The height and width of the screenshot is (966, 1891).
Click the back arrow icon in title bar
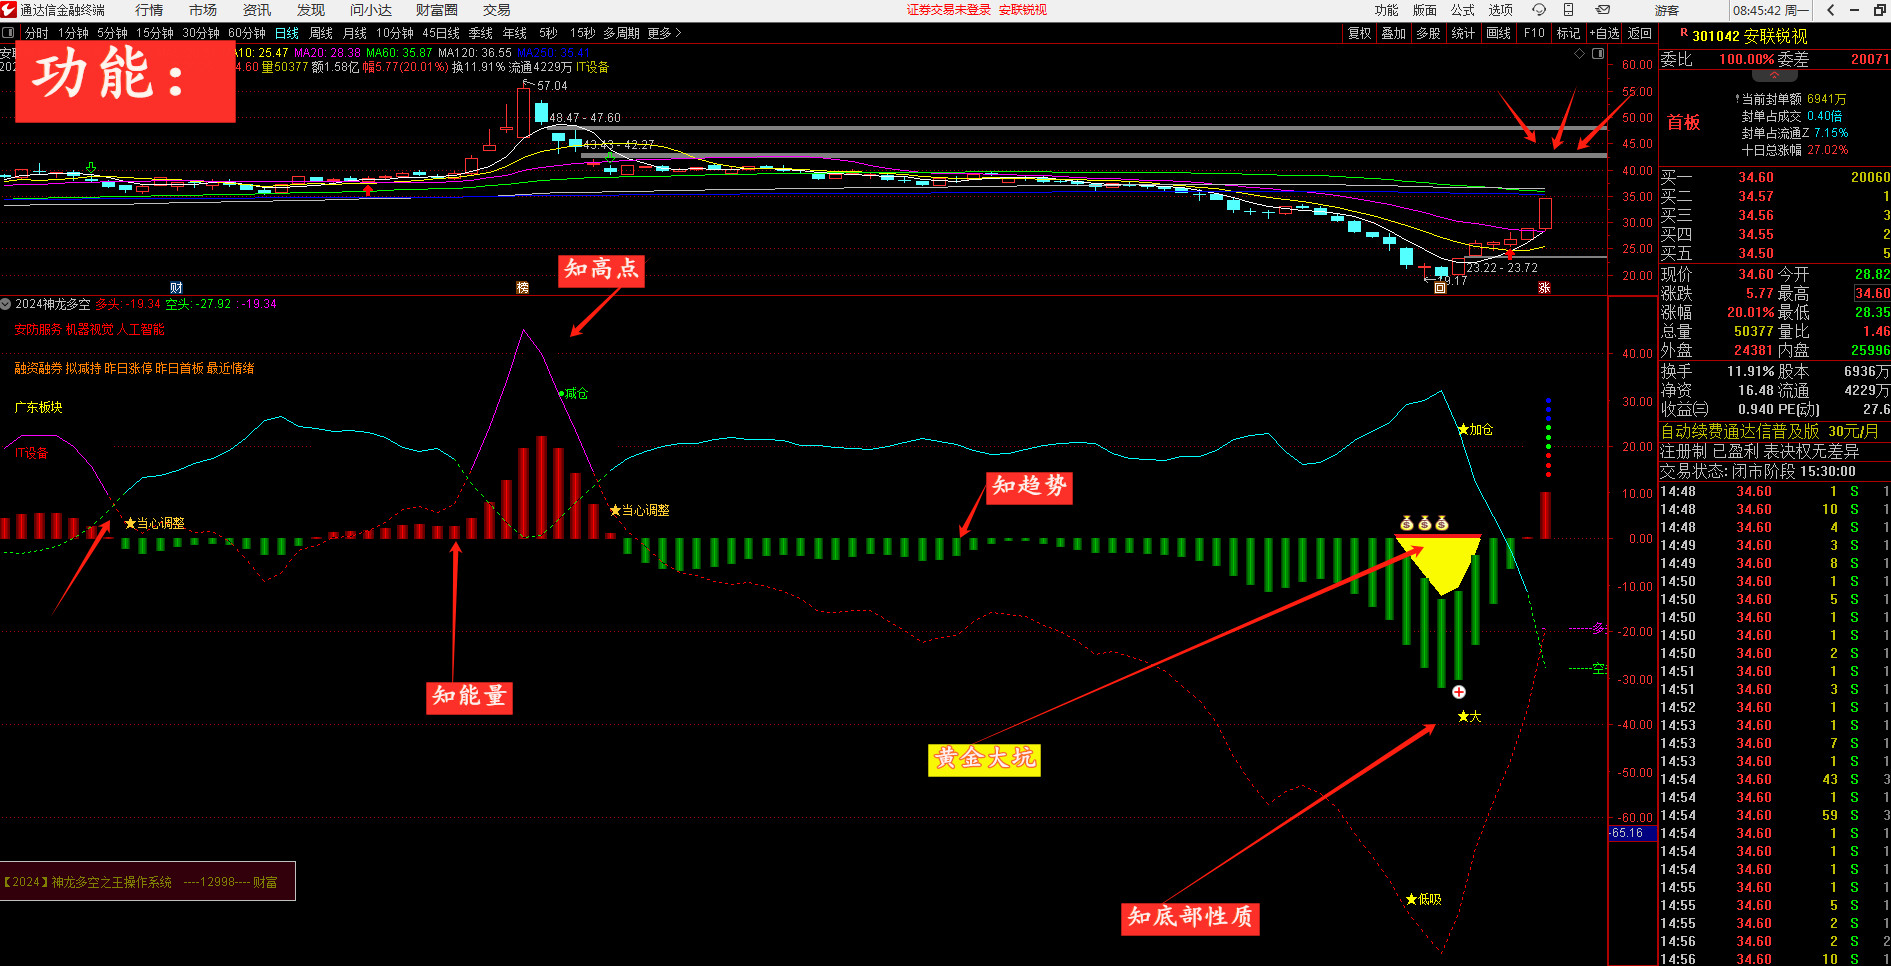[1830, 10]
